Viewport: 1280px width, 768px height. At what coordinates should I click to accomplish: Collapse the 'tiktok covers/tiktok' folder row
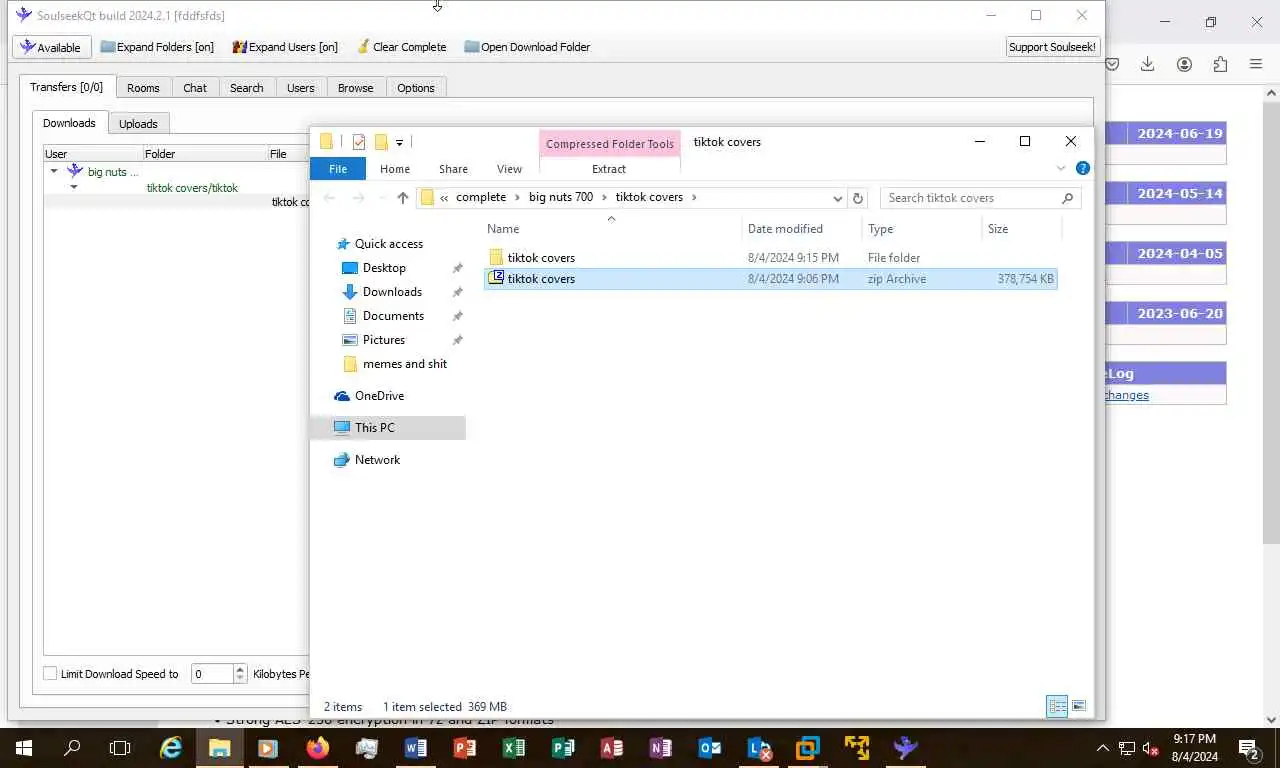(74, 188)
